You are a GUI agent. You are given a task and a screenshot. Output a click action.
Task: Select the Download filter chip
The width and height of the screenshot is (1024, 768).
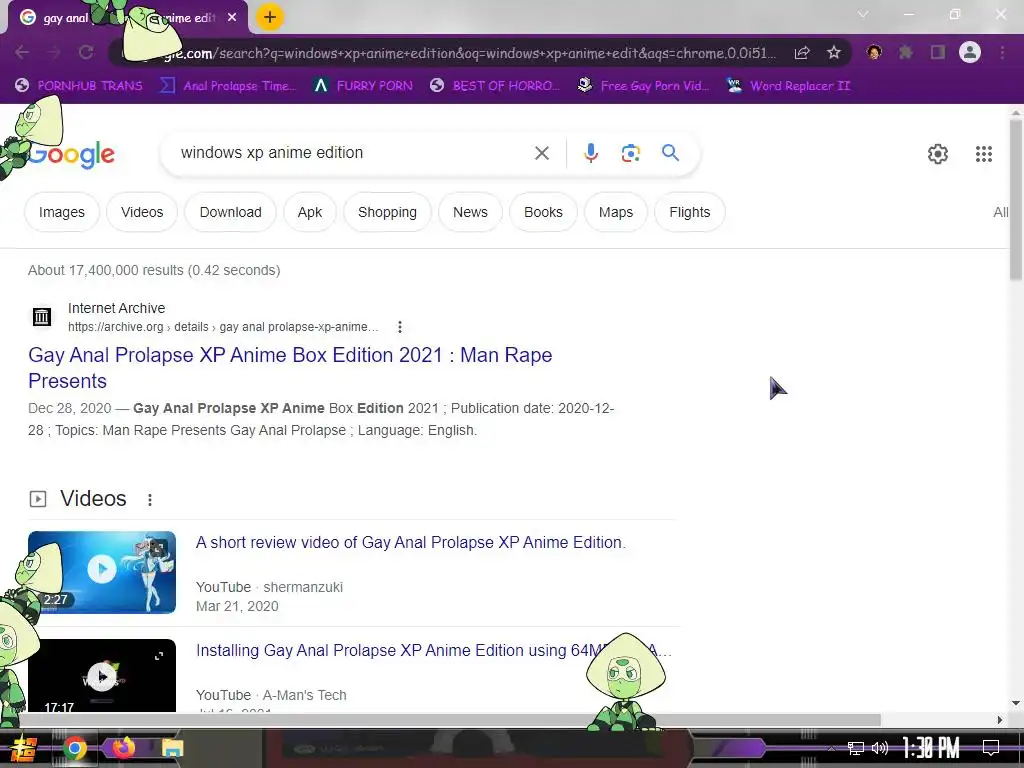[x=231, y=212]
